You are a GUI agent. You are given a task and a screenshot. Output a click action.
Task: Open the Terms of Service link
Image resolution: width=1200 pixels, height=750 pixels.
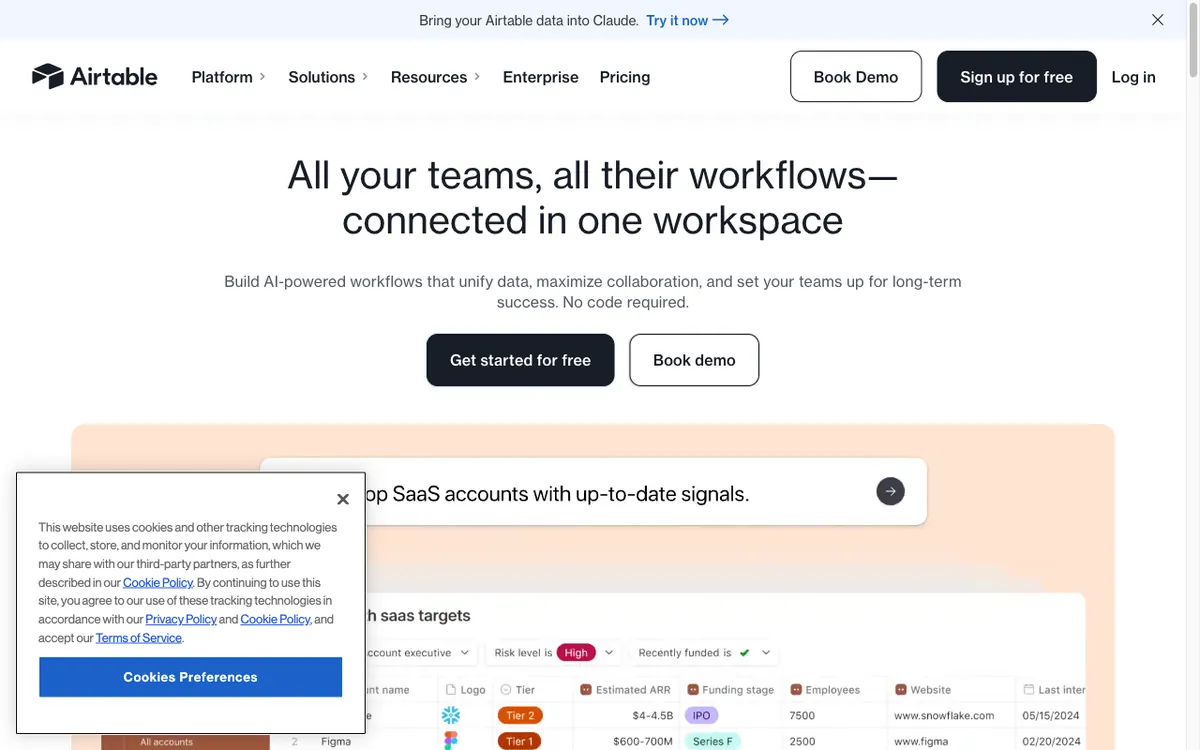[x=139, y=638]
